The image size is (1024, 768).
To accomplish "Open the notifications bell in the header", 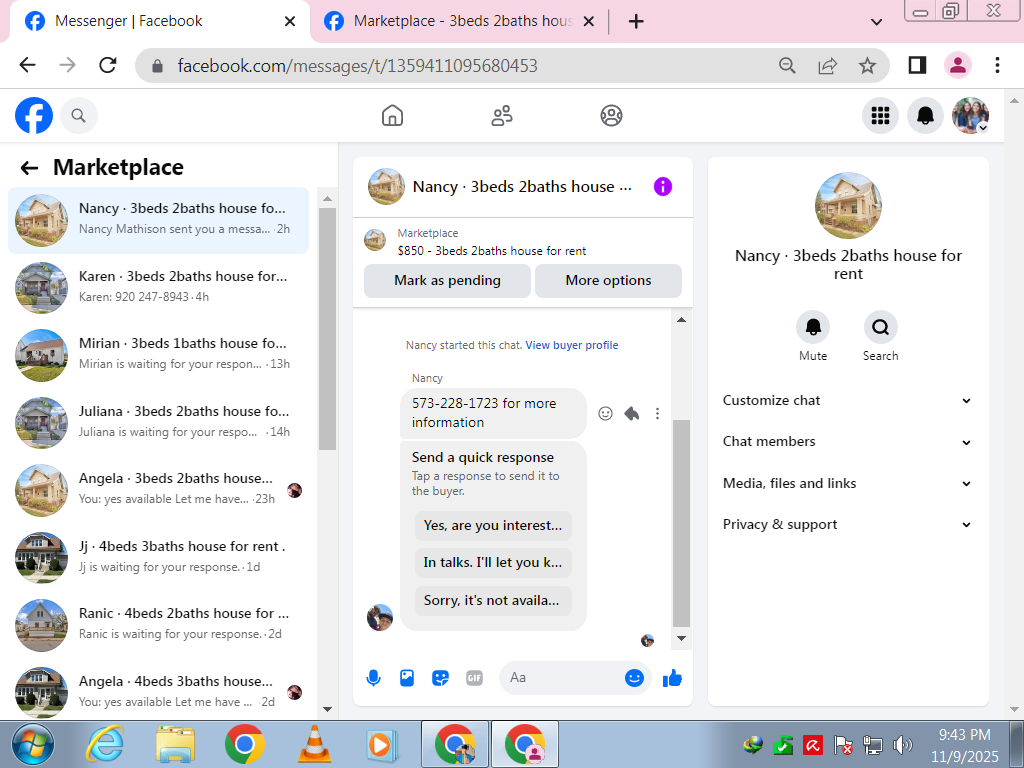I will (925, 116).
